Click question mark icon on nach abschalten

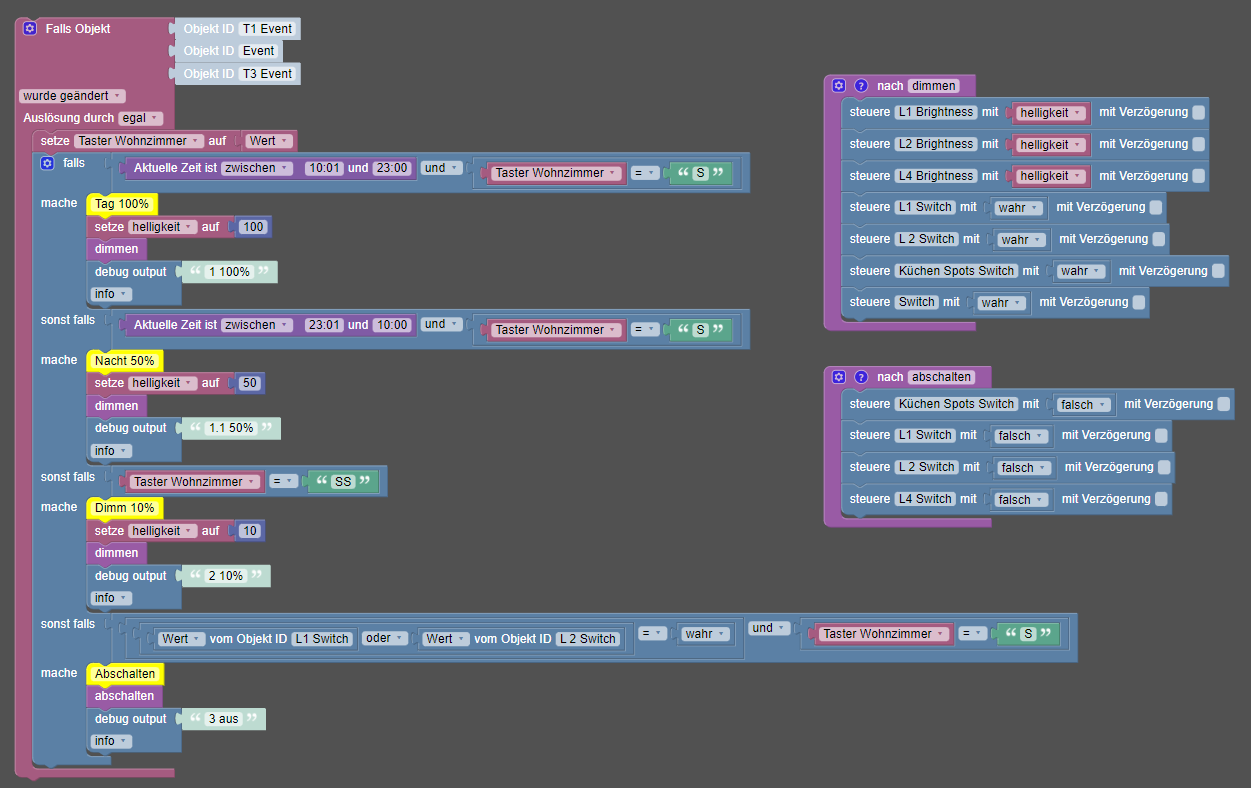tap(861, 377)
